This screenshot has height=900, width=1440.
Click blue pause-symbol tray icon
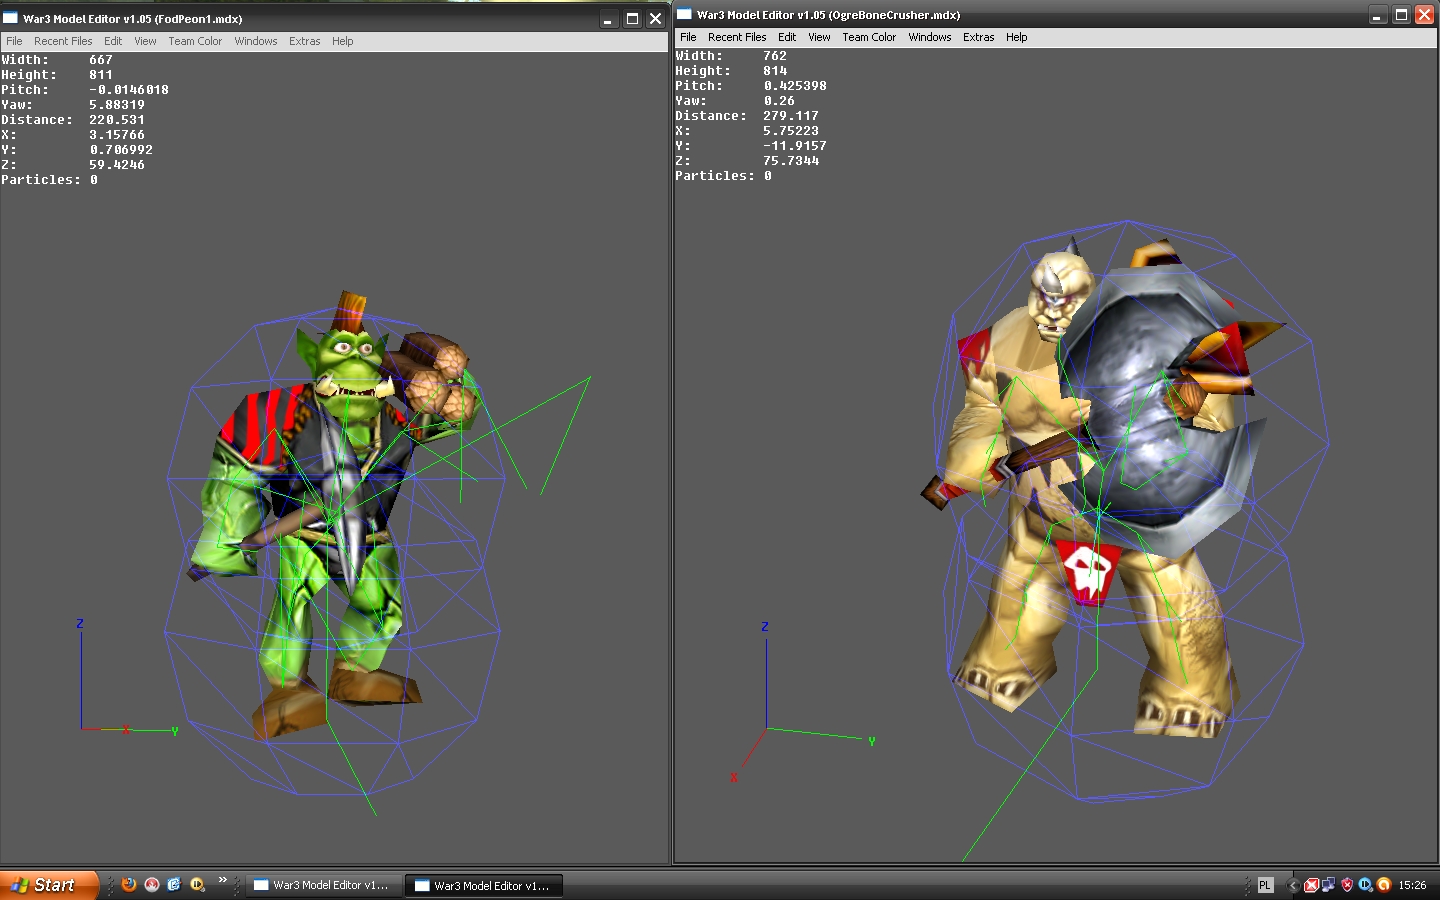(x=1365, y=885)
